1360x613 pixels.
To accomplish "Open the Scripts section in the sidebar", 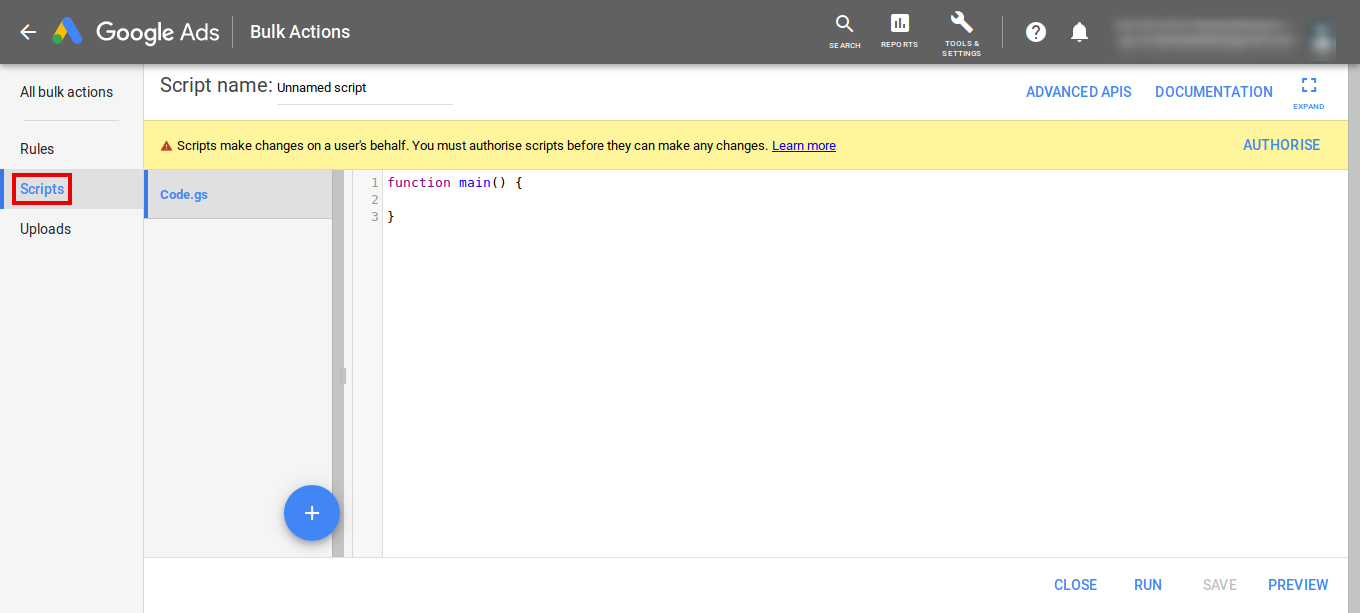I will 41,188.
